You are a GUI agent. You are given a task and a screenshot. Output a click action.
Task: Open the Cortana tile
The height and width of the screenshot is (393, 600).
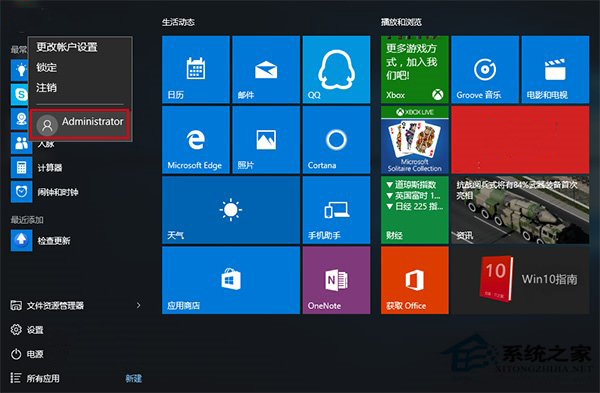[x=336, y=140]
